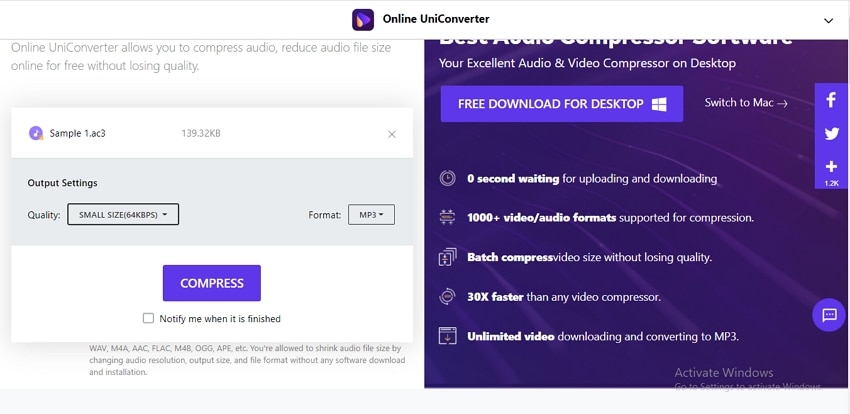Start compression with COMPRESS button
Image resolution: width=850 pixels, height=414 pixels.
tap(212, 283)
